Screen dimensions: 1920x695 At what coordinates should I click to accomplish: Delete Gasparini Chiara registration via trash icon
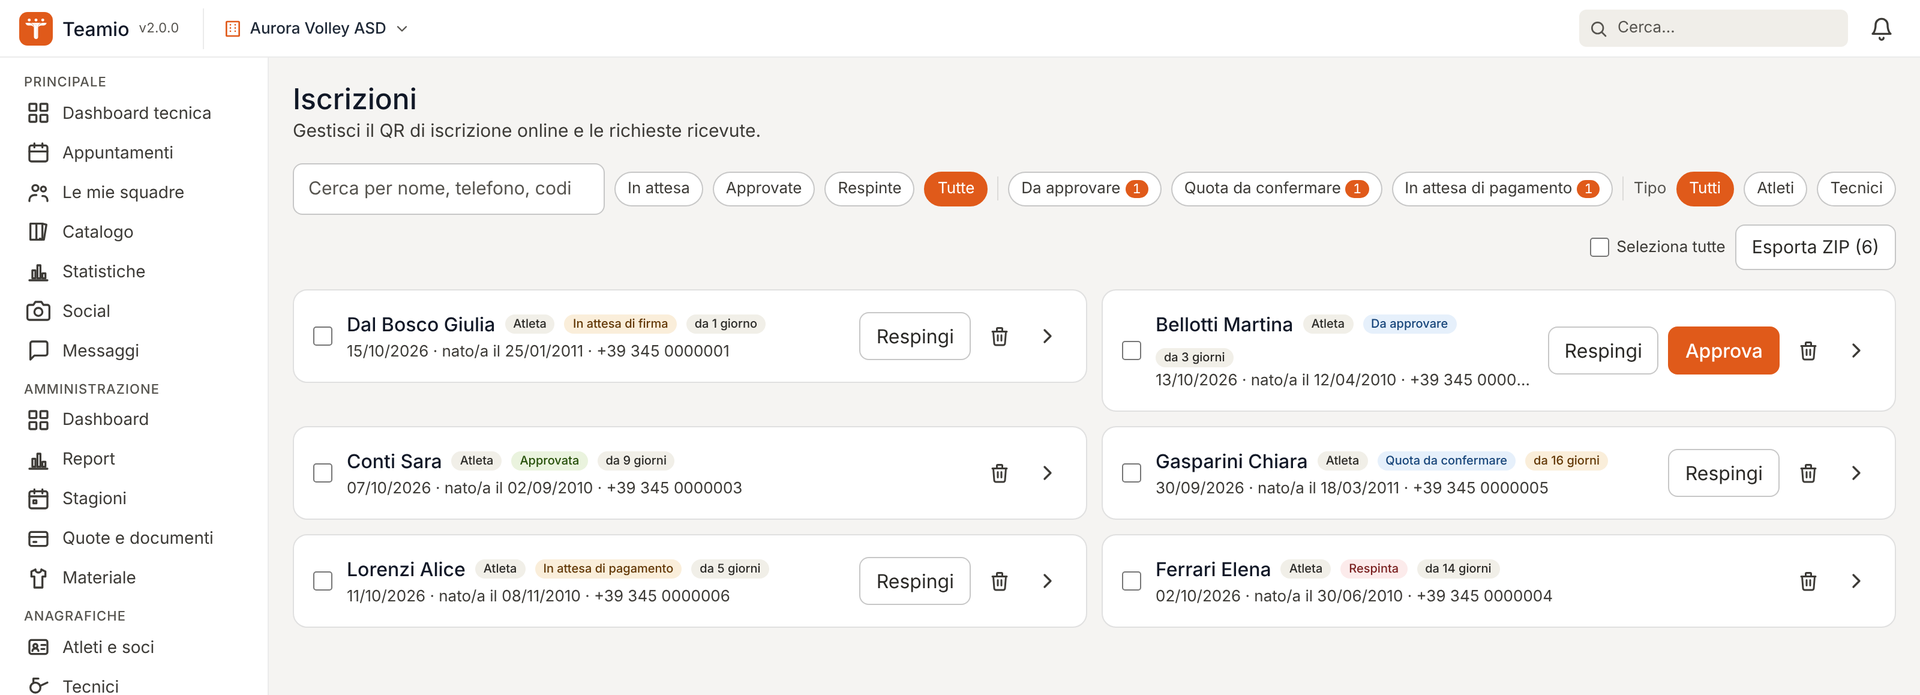[x=1808, y=473]
